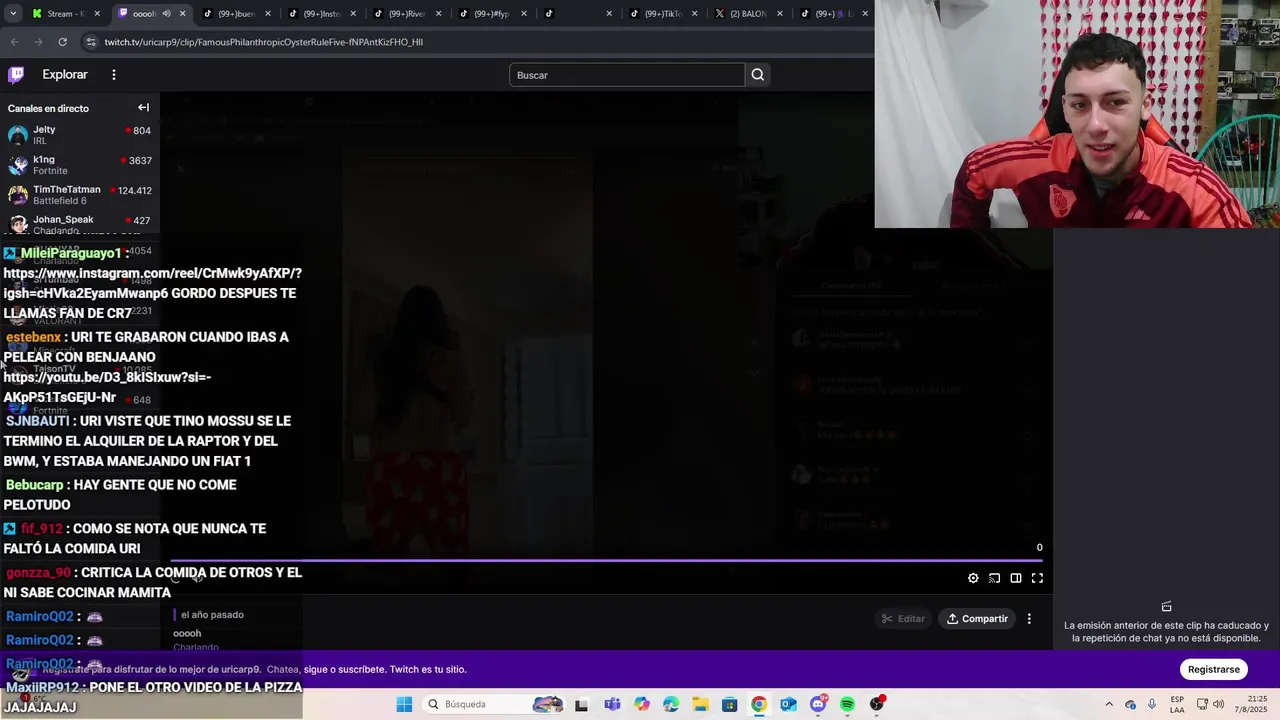Open Microsoft Store from the taskbar

coord(730,704)
